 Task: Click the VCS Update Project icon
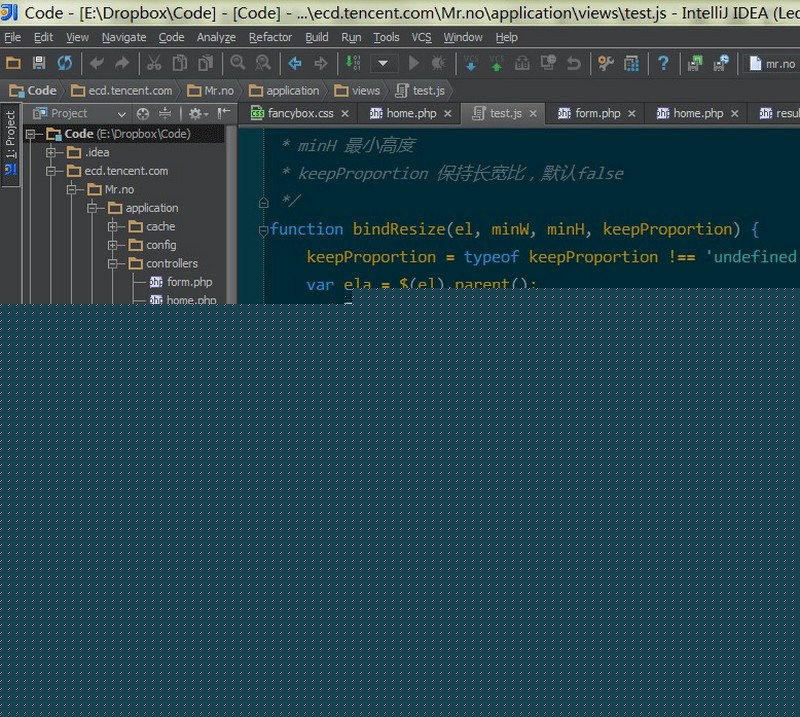(x=470, y=63)
